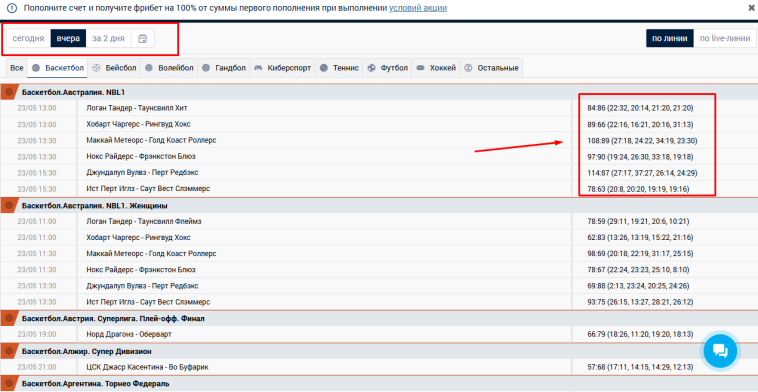Screen dimensions: 758x392
Task: Show results за 2 дня
Action: (x=108, y=39)
